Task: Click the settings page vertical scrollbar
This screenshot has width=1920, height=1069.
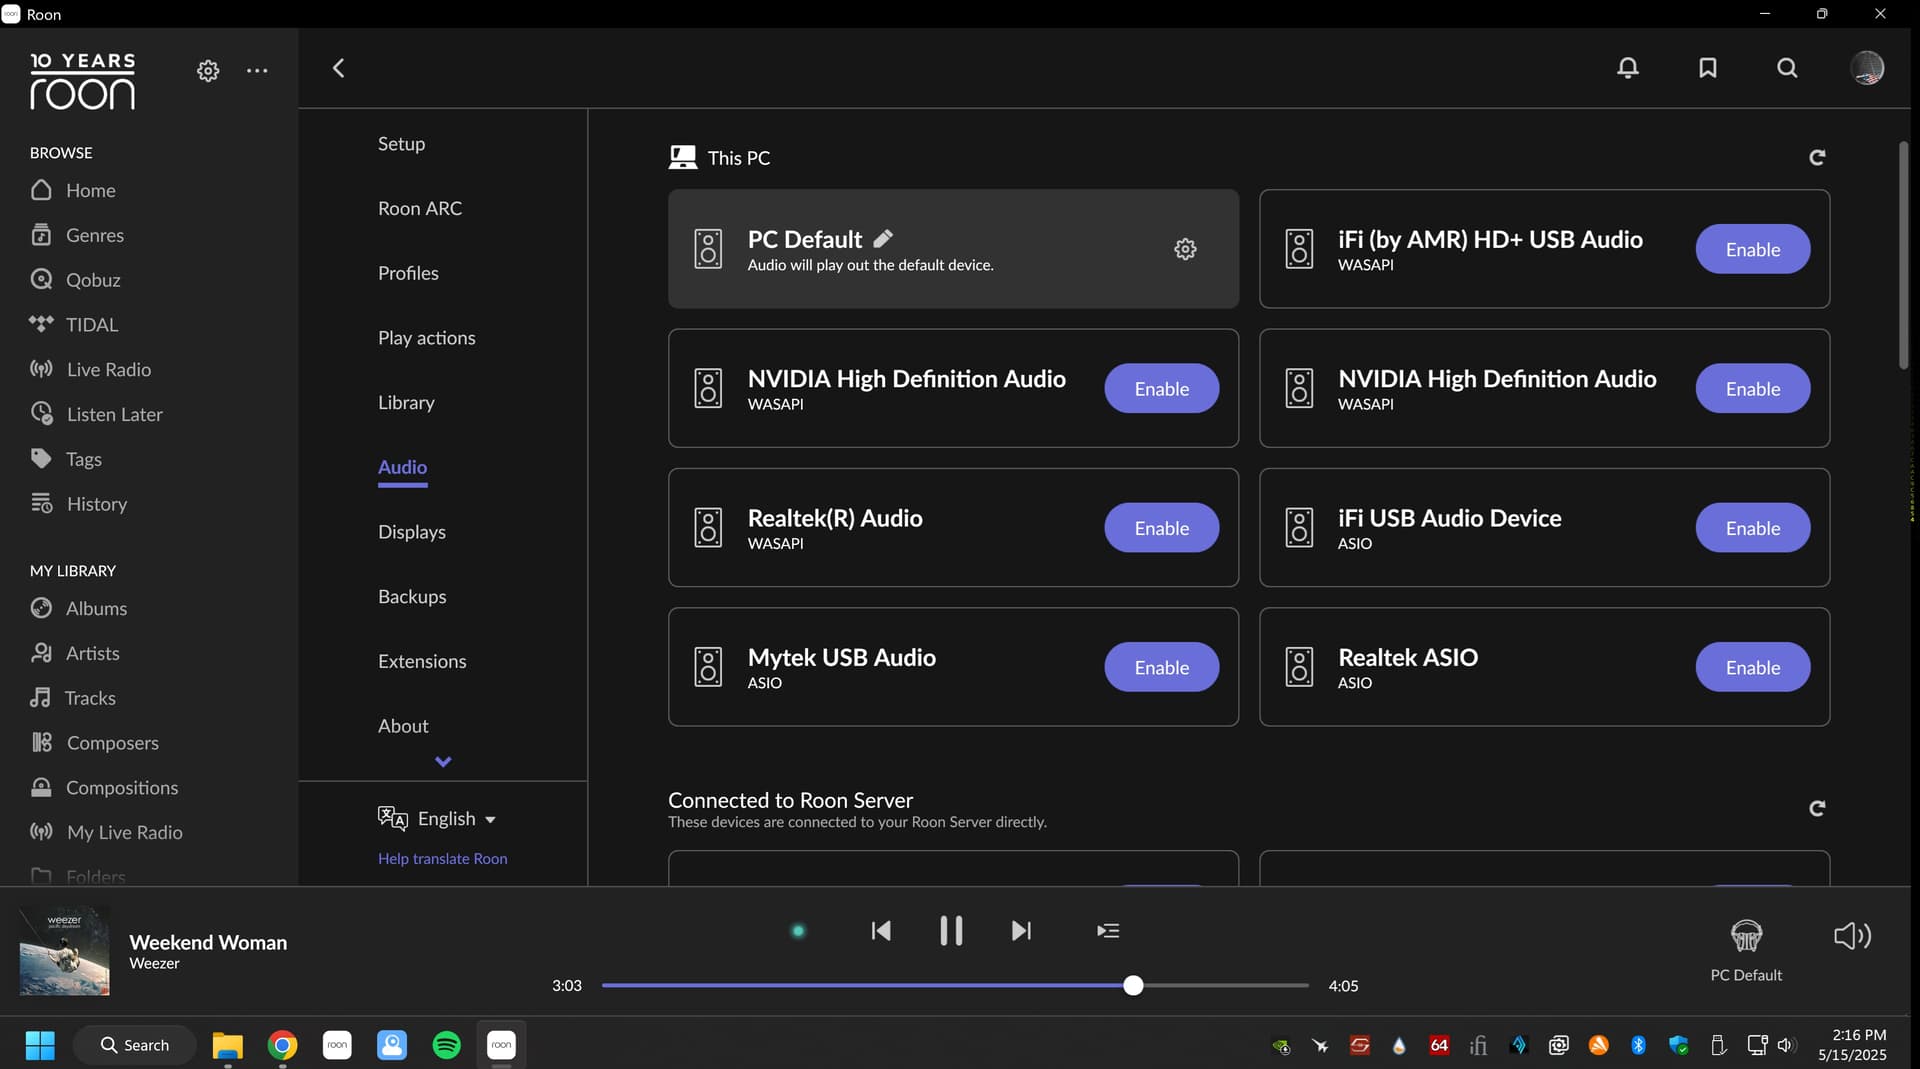Action: click(x=1904, y=255)
